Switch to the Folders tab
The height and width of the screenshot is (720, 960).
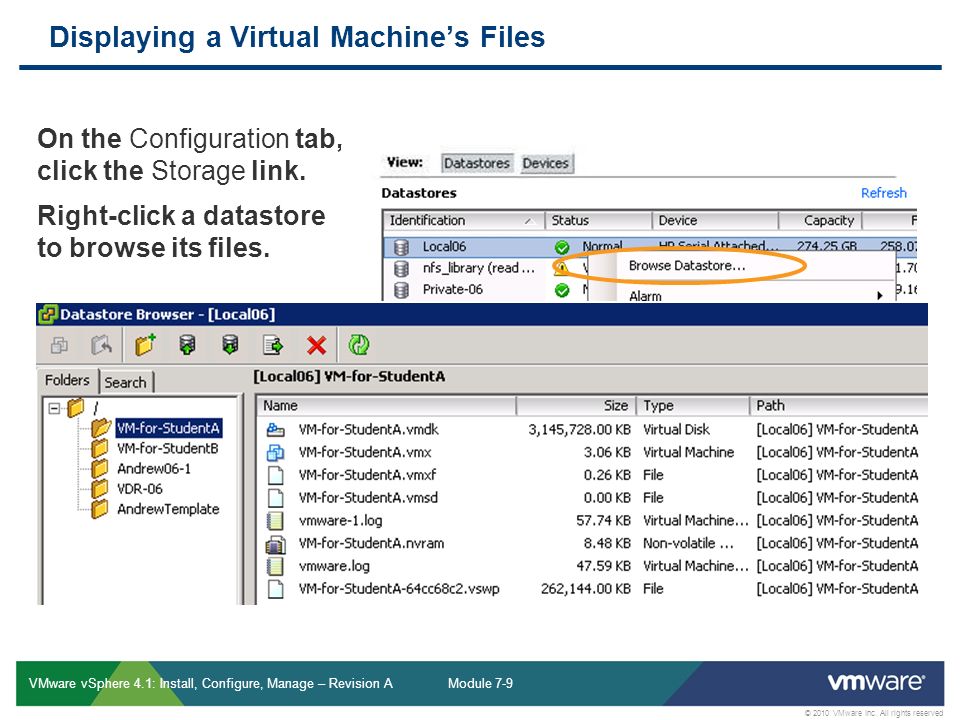(67, 380)
